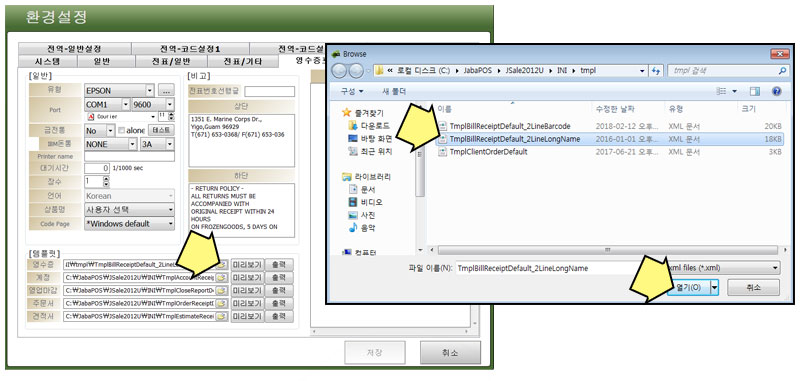Switch to the 시스템 tab

coord(47,62)
